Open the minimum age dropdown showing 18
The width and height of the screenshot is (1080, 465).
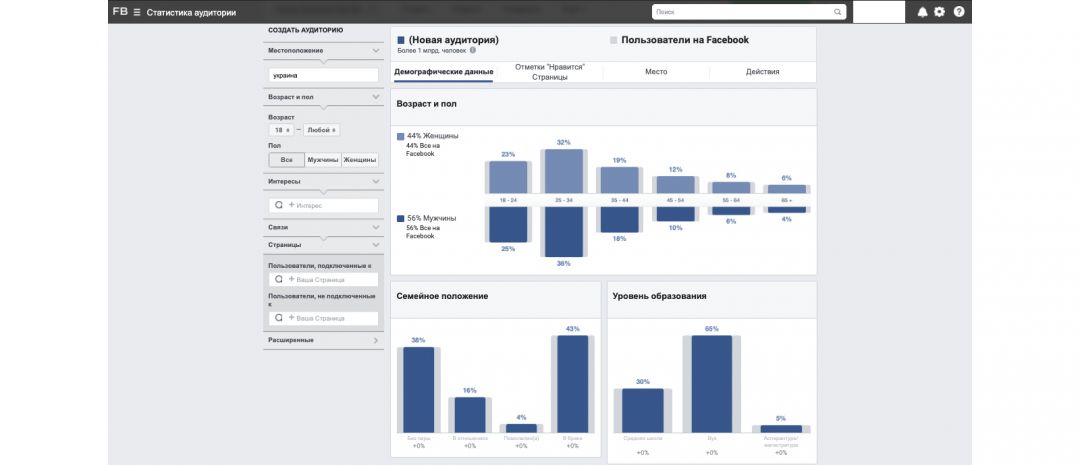pyautogui.click(x=280, y=130)
